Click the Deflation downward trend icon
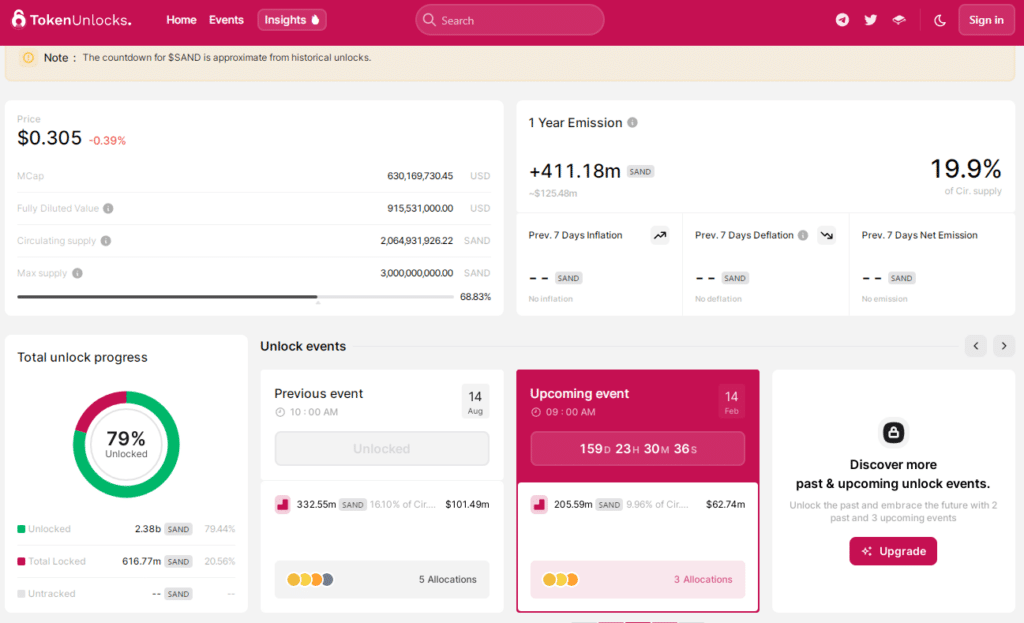The image size is (1024, 623). tap(827, 235)
